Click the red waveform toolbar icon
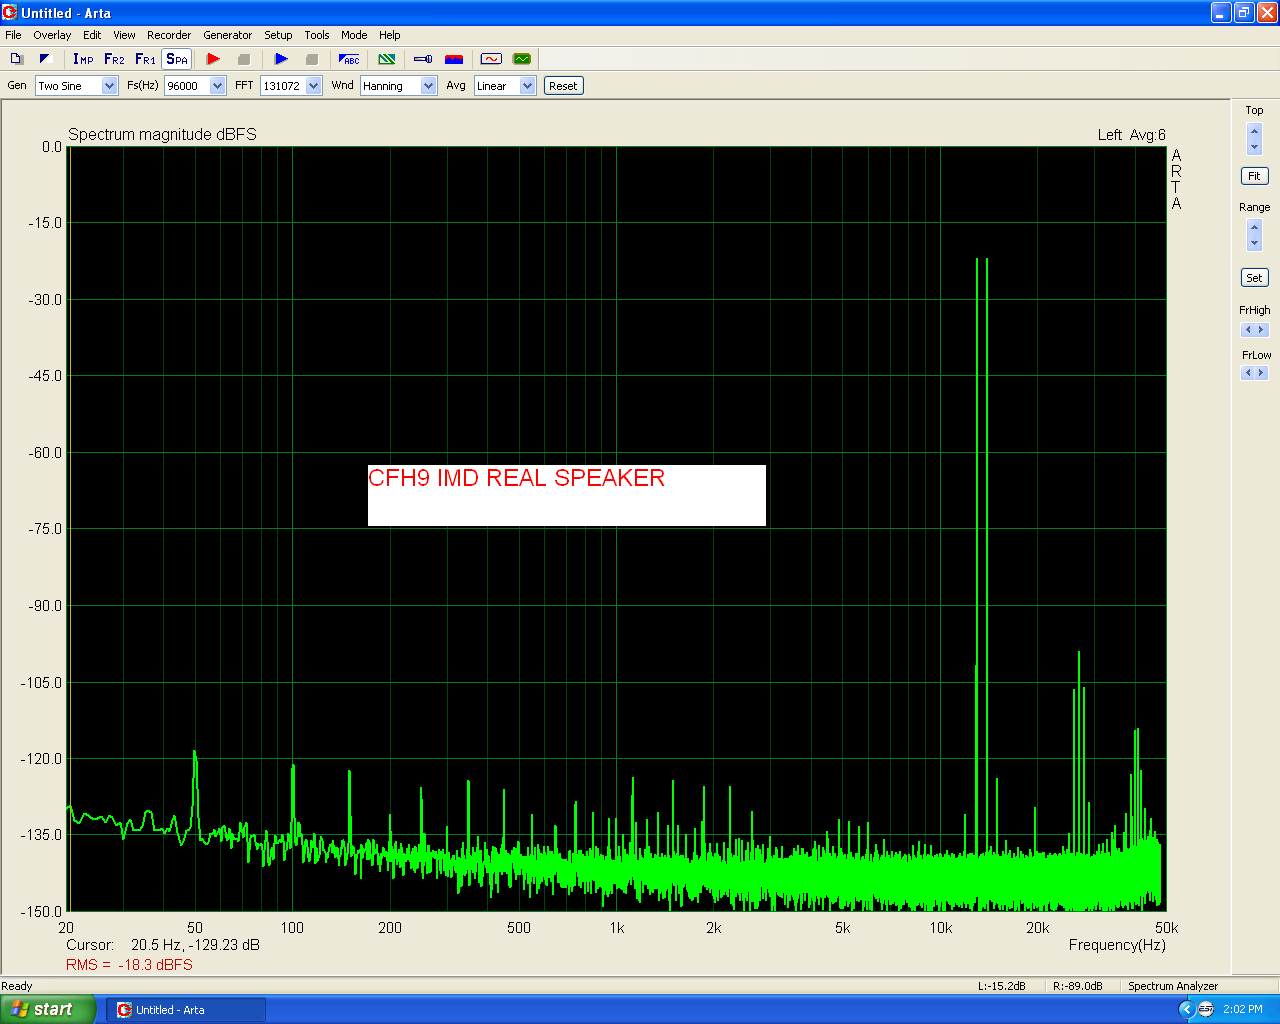This screenshot has width=1280, height=1024. tap(491, 59)
